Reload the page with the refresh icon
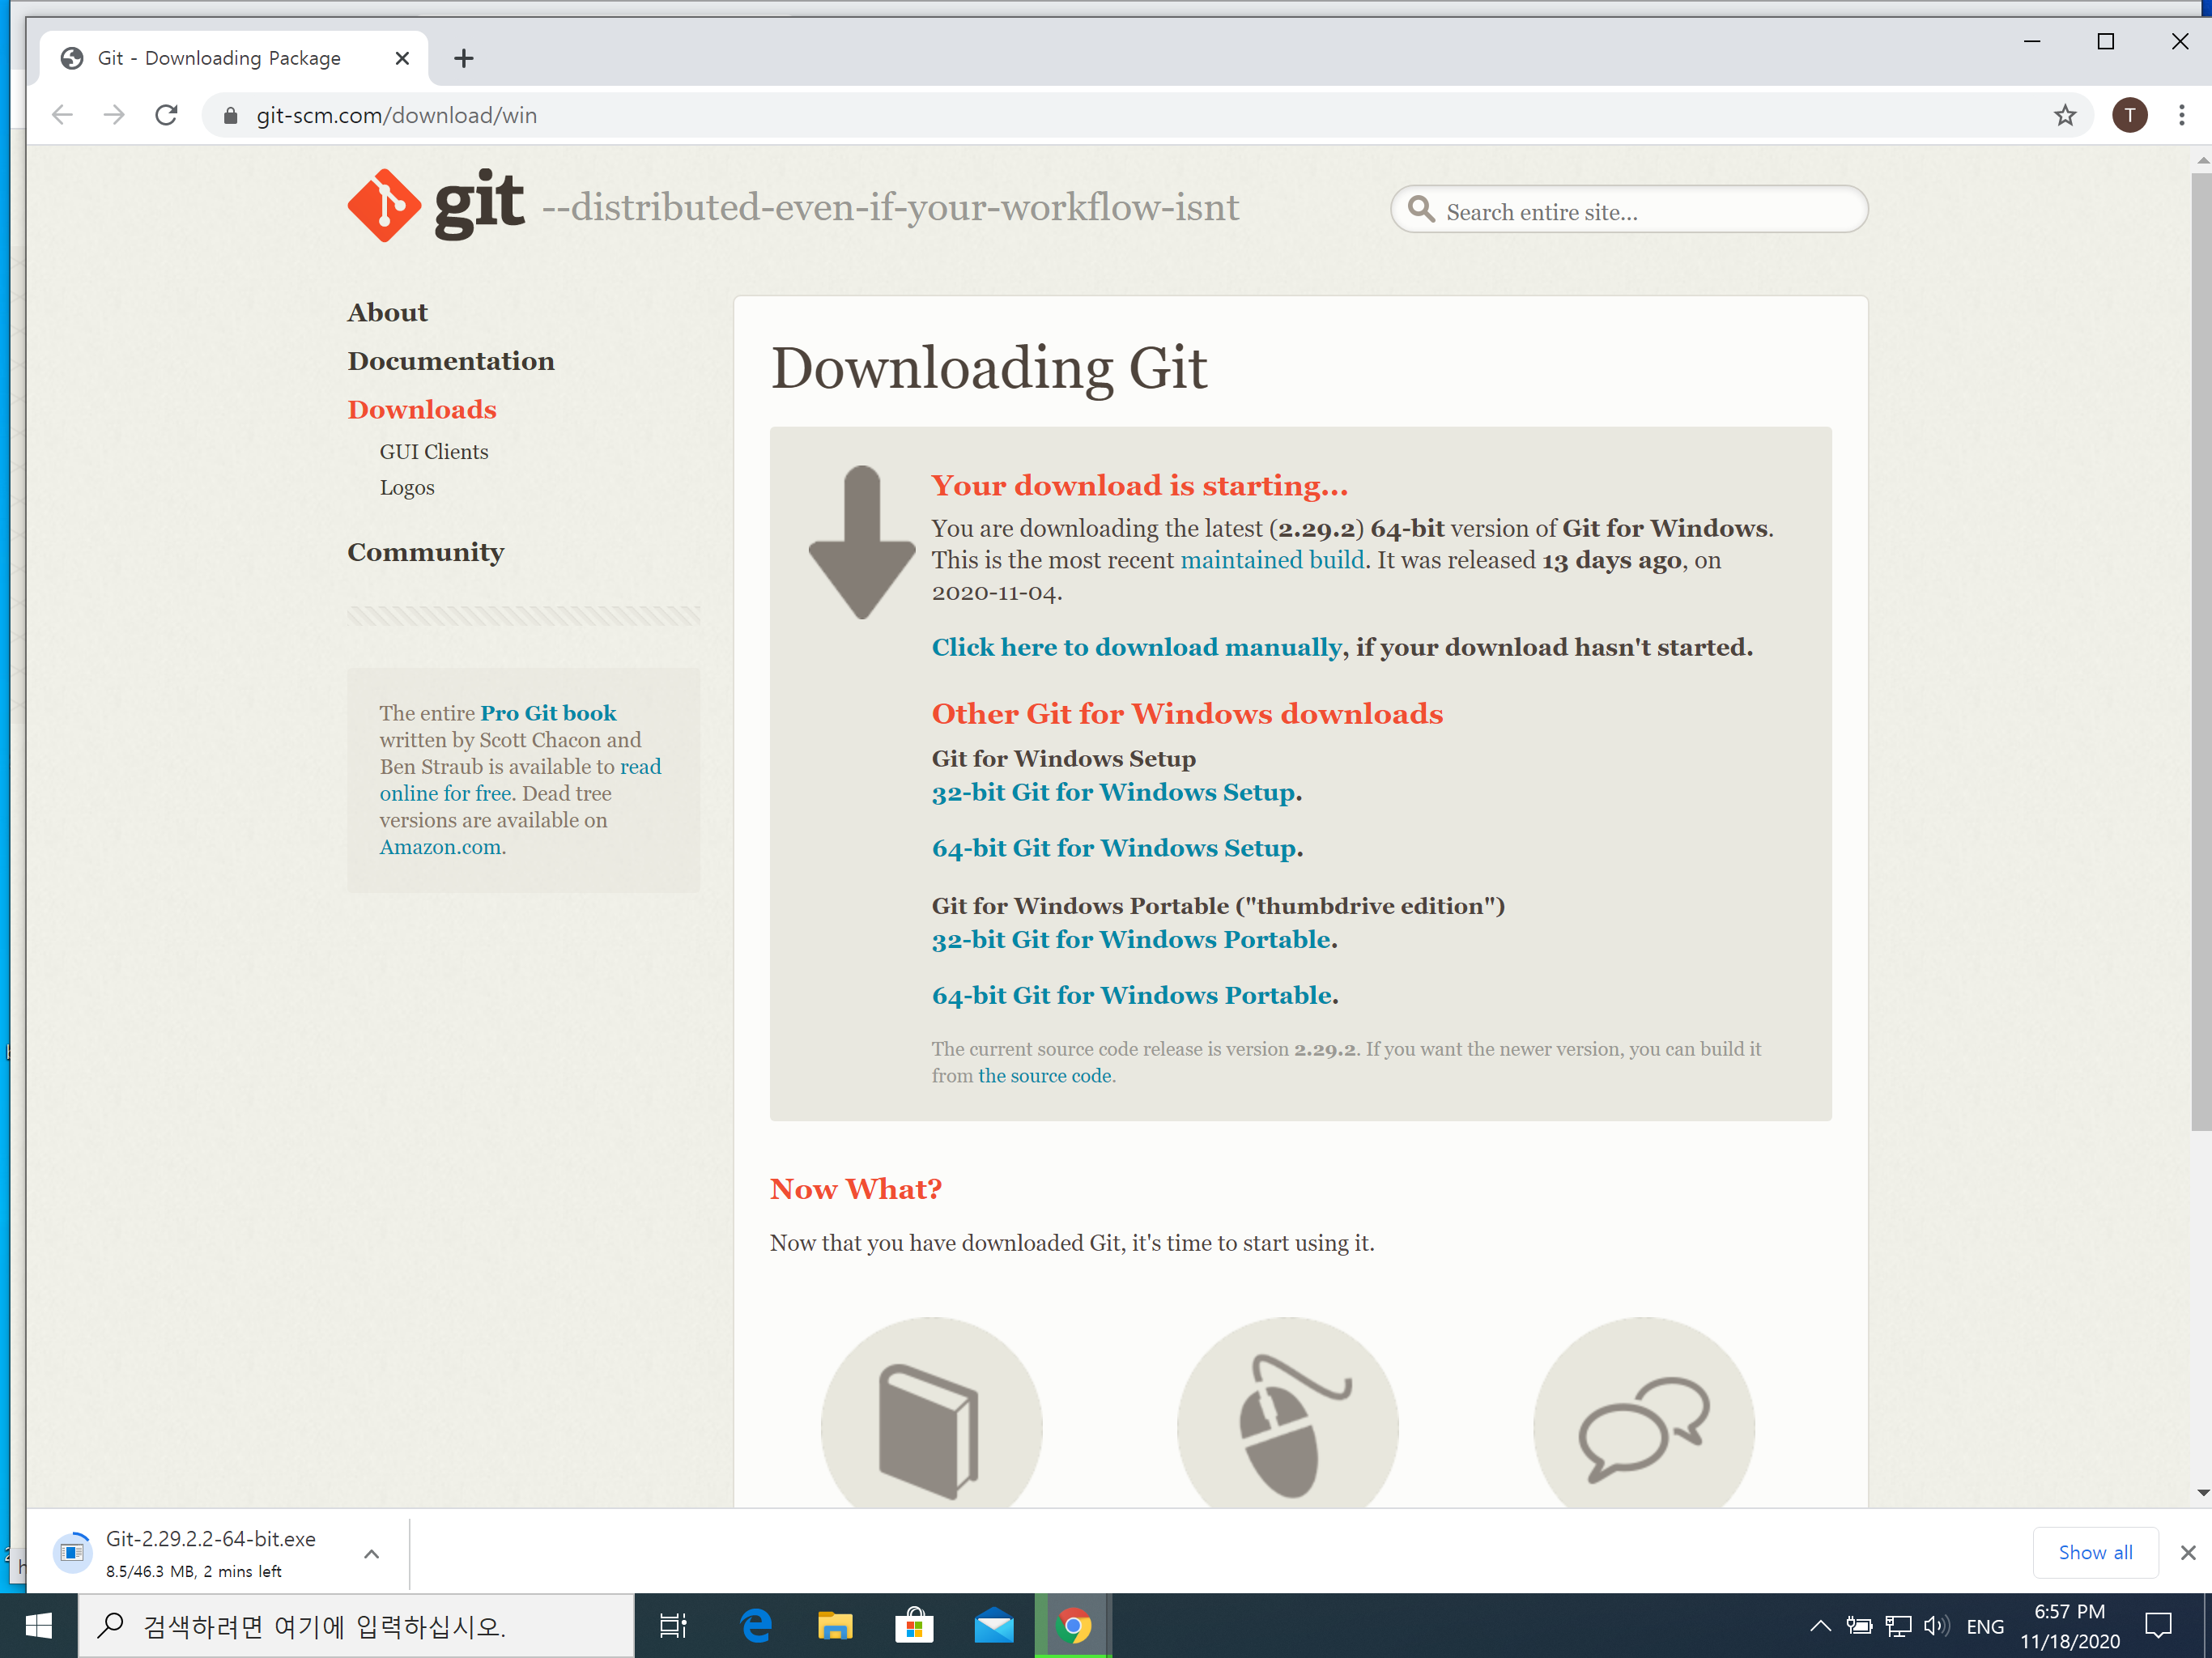This screenshot has width=2212, height=1658. tap(166, 115)
